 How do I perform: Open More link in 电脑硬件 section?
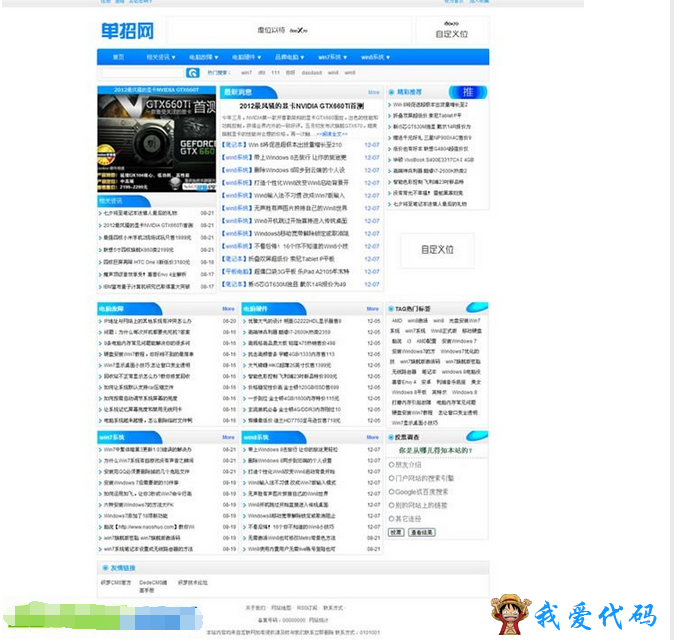373,309
